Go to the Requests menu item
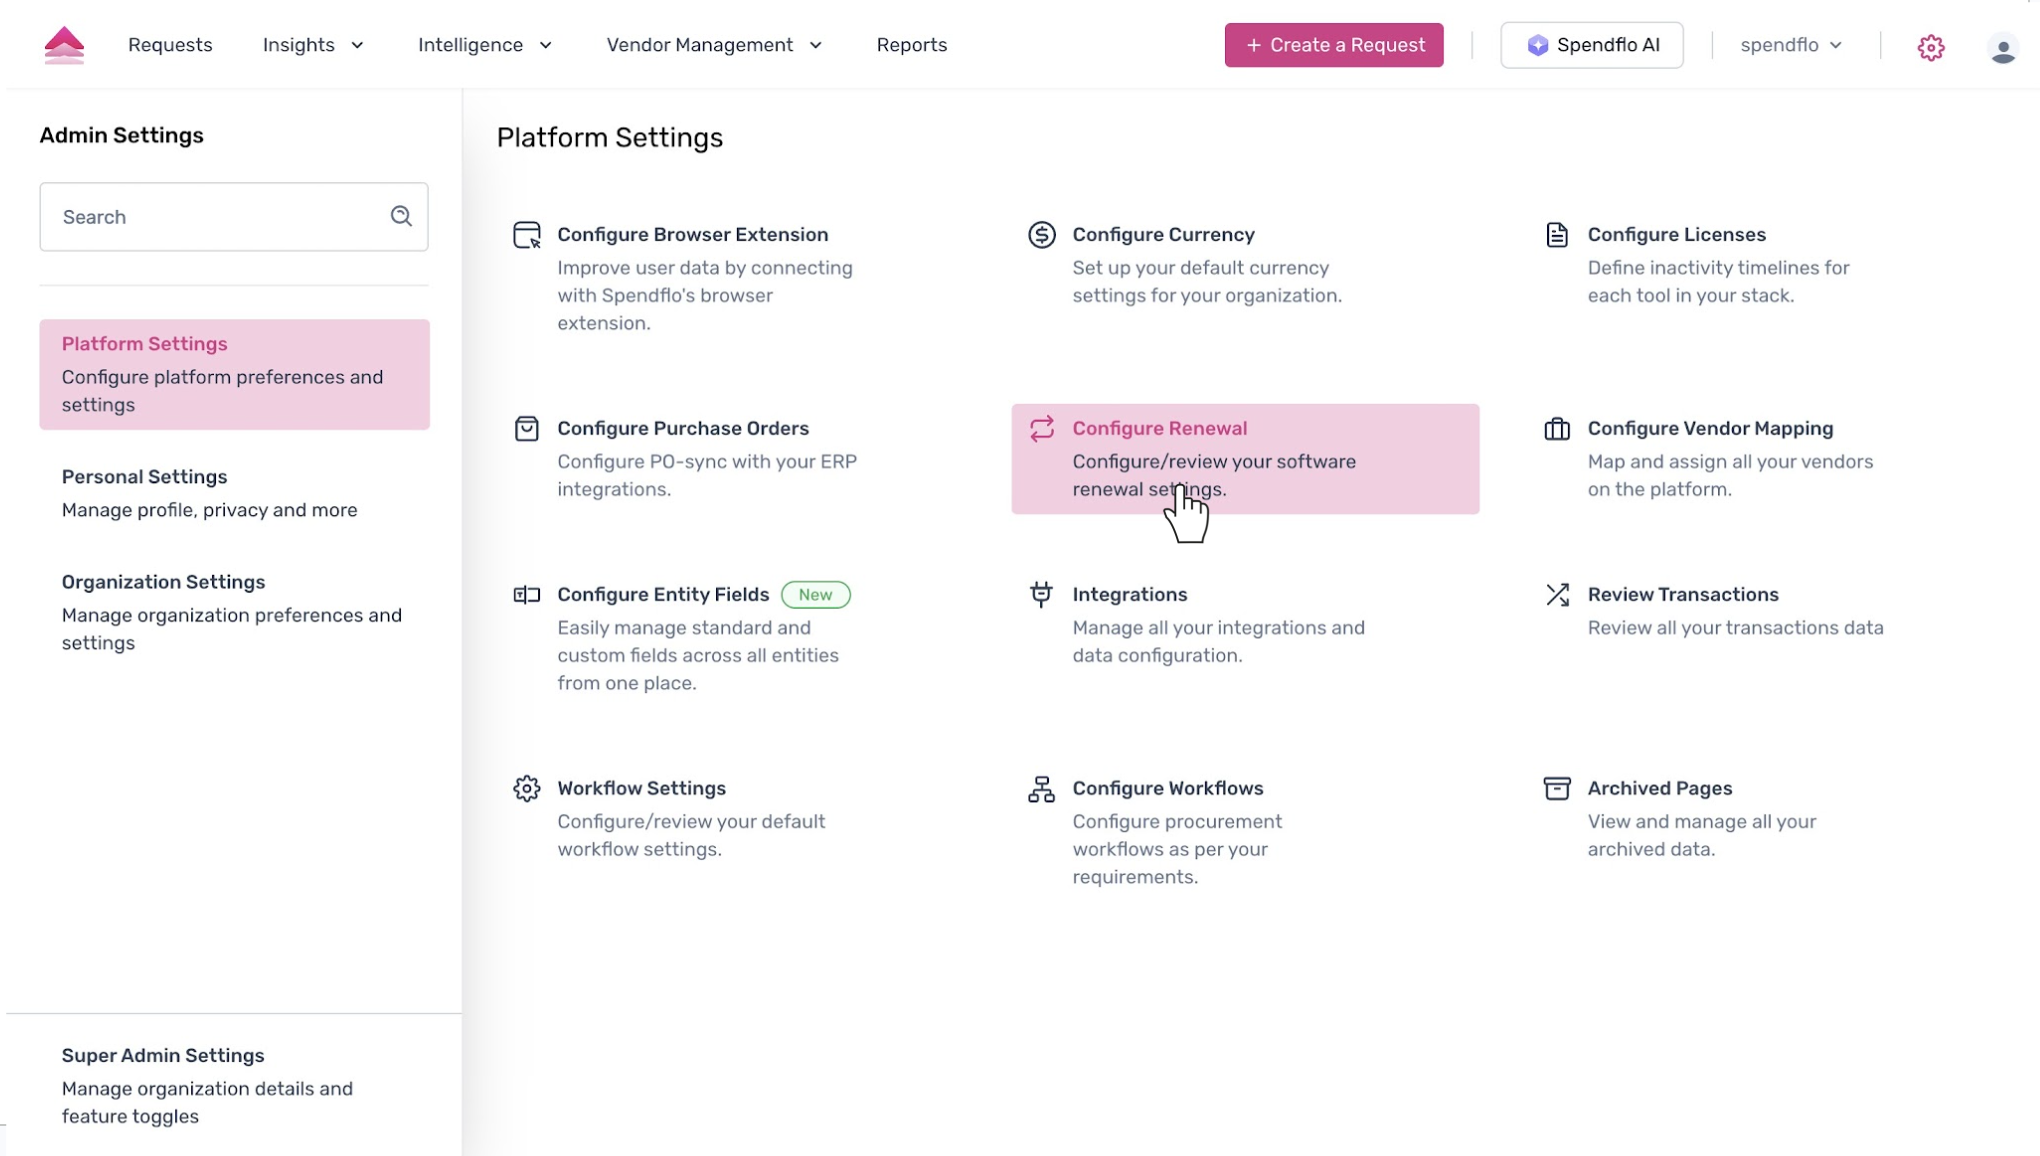The image size is (2040, 1156). 170,45
